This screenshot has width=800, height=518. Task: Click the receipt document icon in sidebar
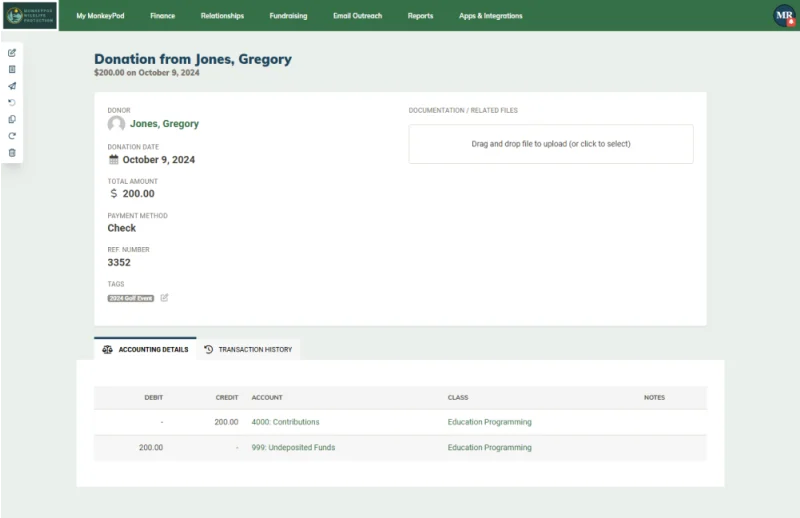coord(12,69)
